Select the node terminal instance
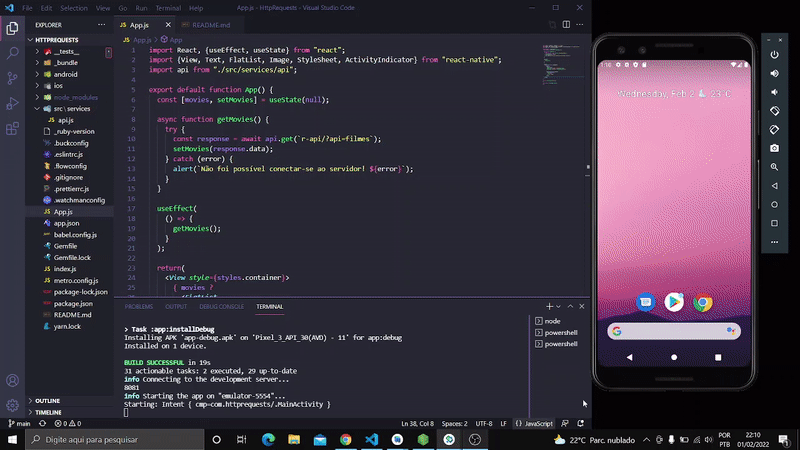 [x=552, y=321]
